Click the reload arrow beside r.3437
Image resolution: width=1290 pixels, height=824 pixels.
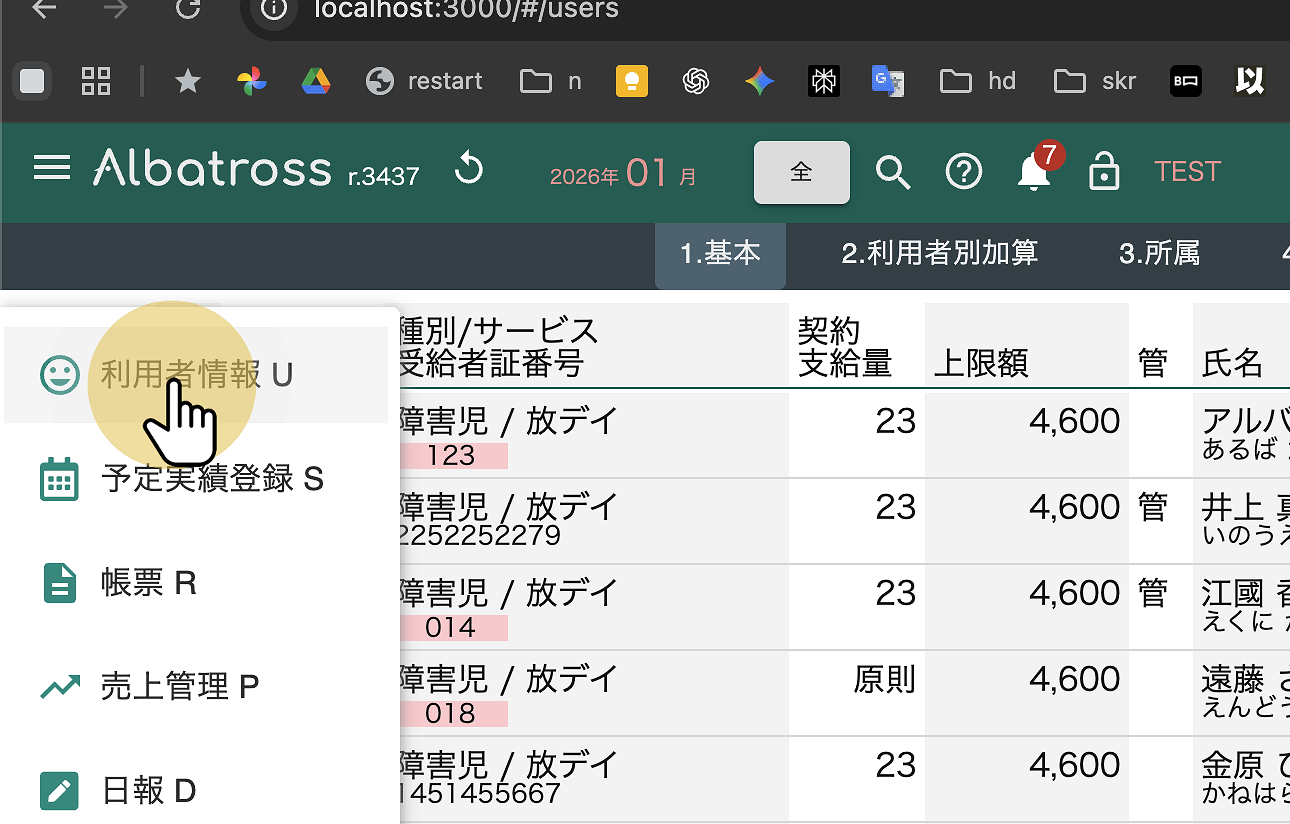pyautogui.click(x=468, y=170)
